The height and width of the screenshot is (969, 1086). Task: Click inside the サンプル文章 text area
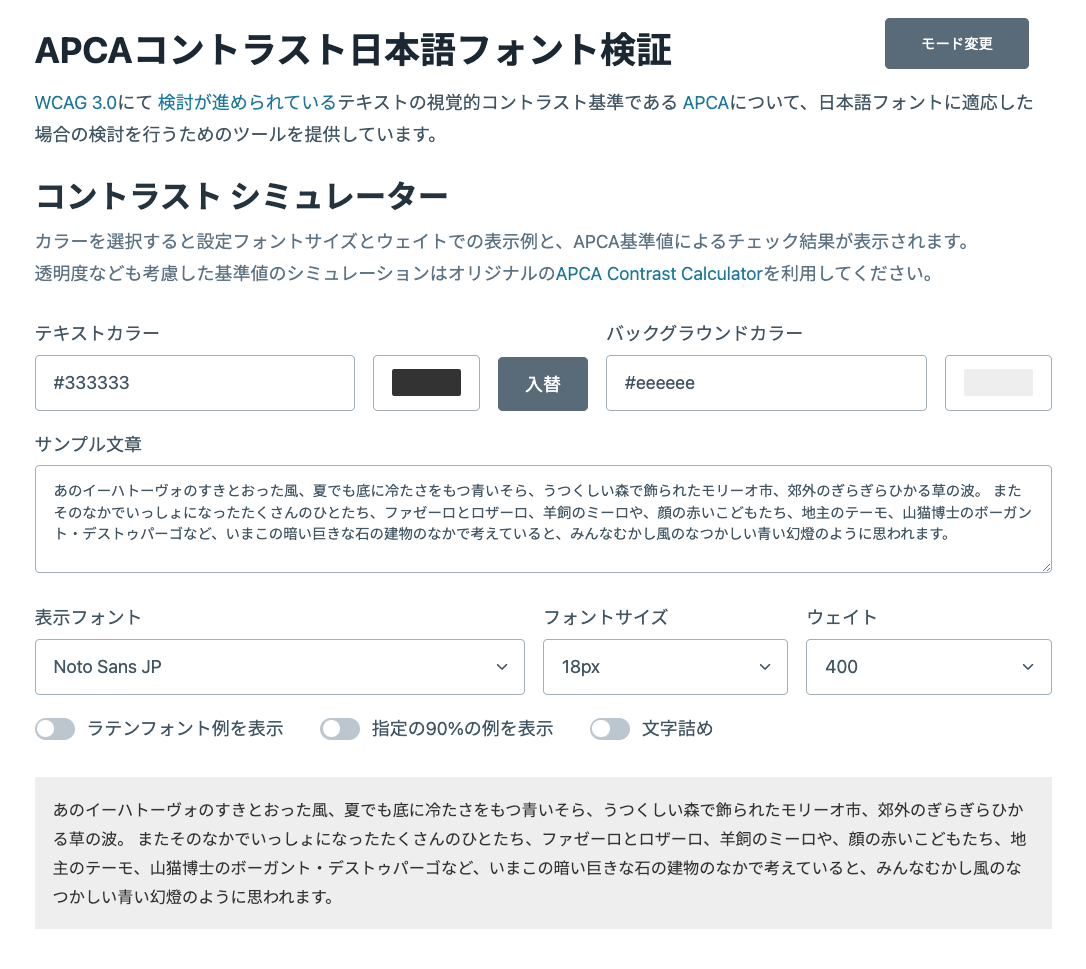543,518
